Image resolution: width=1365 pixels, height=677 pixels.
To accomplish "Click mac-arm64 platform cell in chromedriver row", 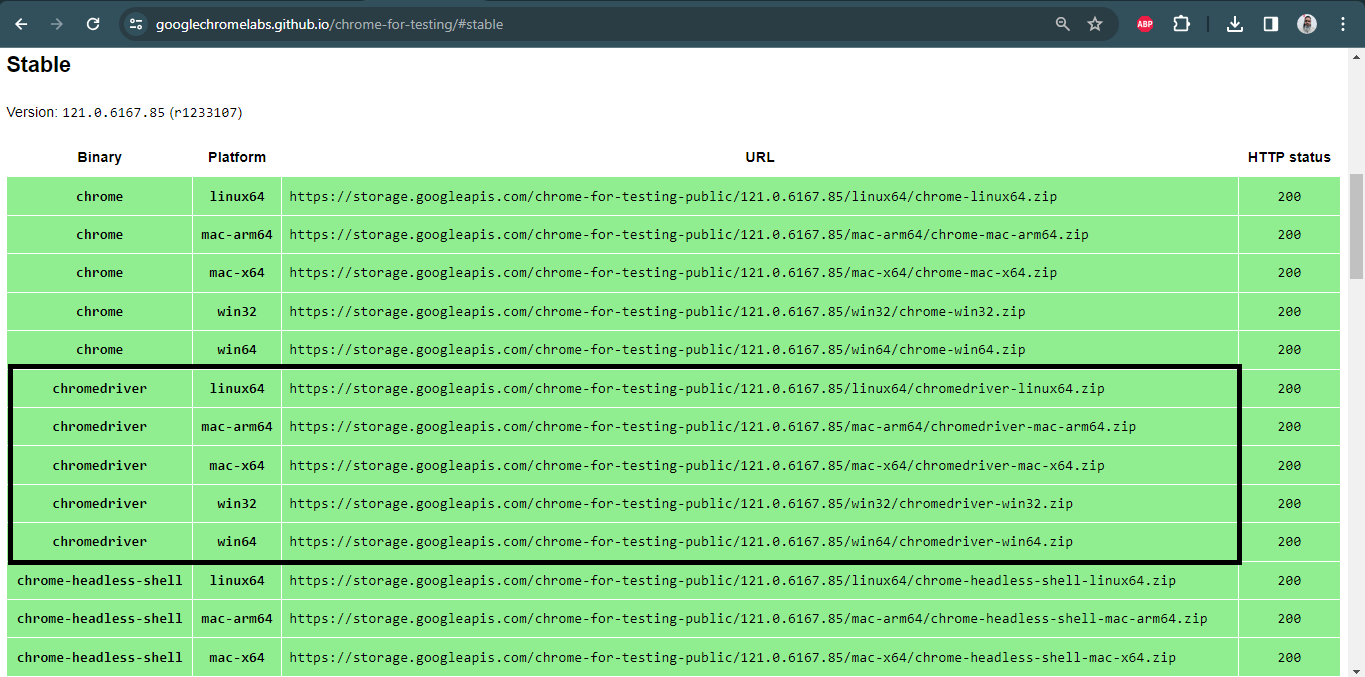I will coord(237,427).
